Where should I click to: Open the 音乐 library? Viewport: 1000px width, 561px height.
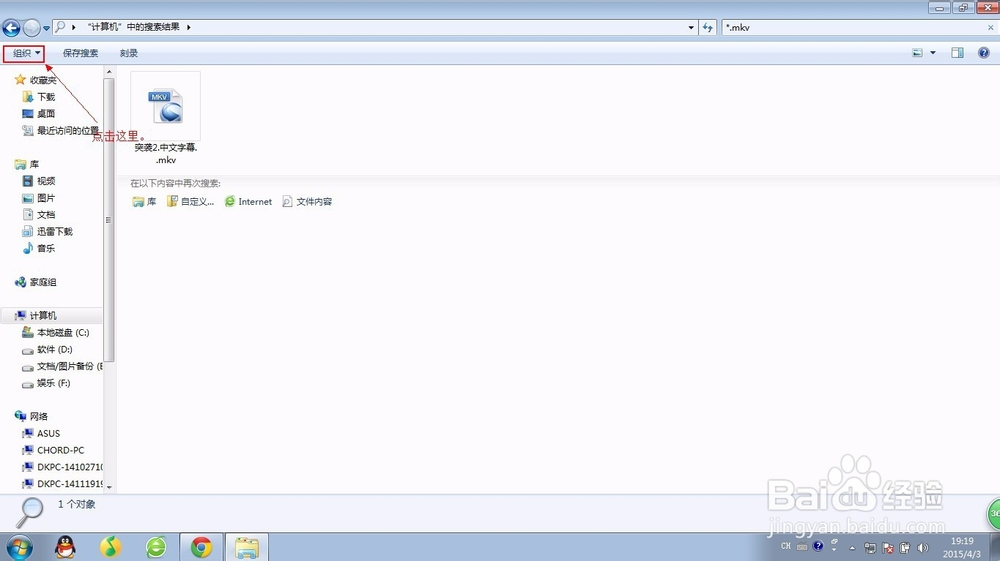pos(39,248)
